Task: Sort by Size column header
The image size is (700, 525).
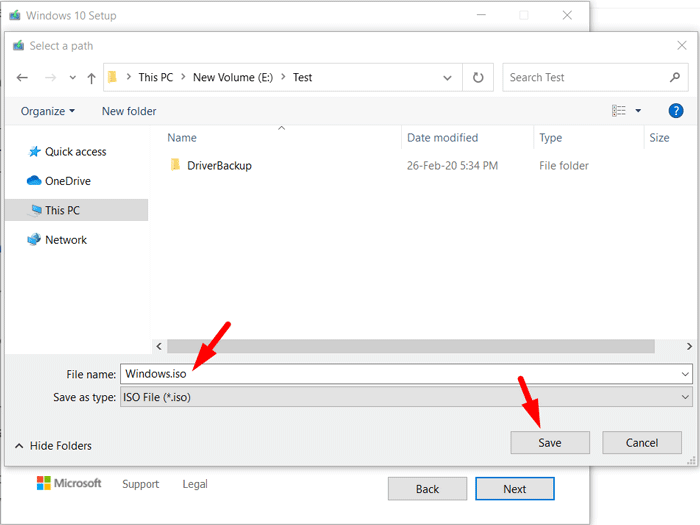Action: click(659, 138)
